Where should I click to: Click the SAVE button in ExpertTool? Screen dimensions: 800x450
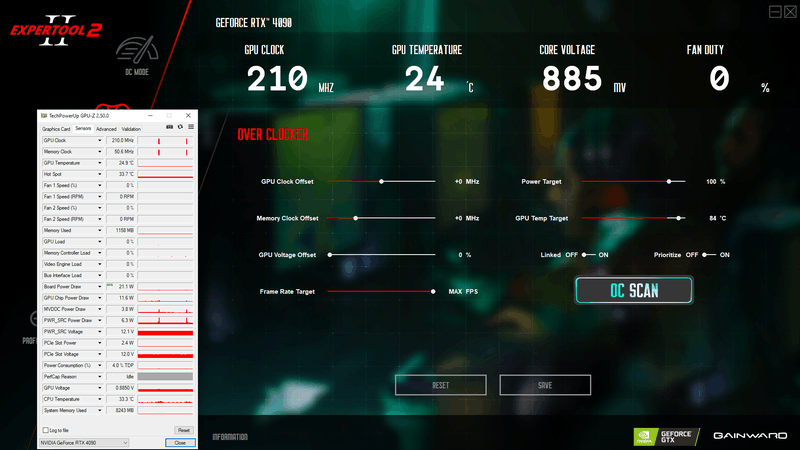pos(545,385)
